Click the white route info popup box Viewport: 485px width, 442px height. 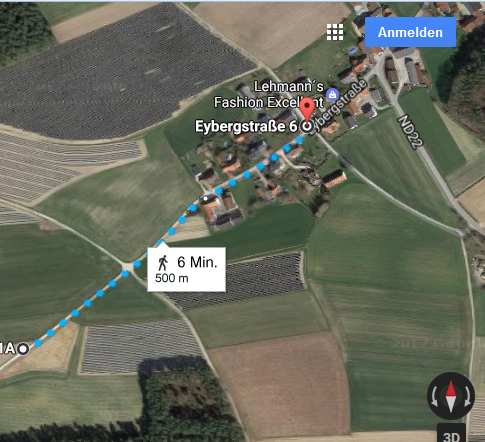[187, 269]
